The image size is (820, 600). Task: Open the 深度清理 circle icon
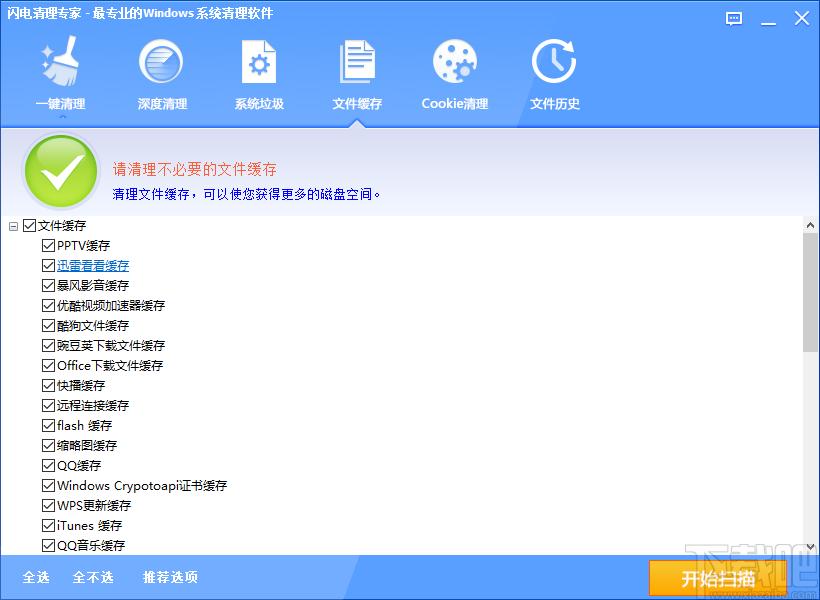pyautogui.click(x=161, y=62)
